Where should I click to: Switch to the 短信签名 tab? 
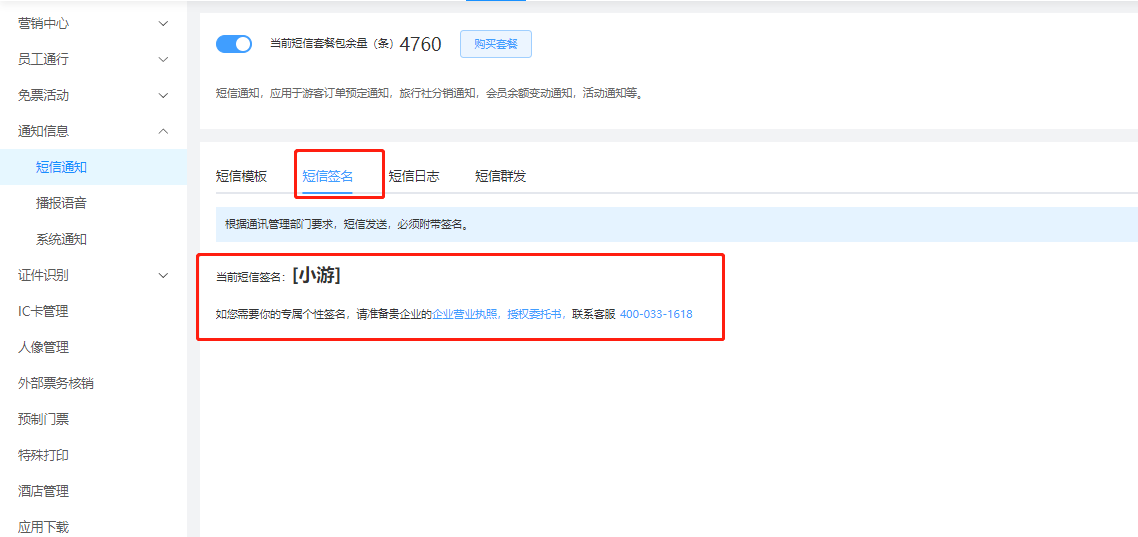point(327,176)
